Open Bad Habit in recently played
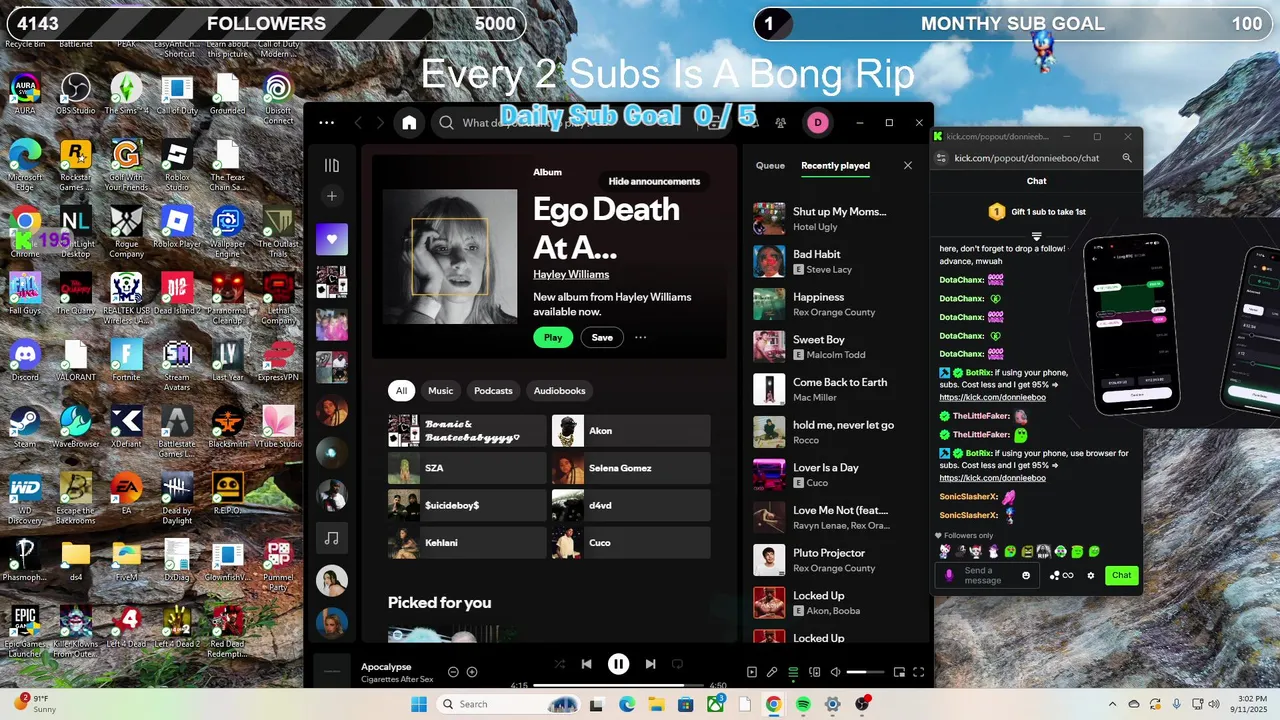The image size is (1280, 720). [x=835, y=261]
